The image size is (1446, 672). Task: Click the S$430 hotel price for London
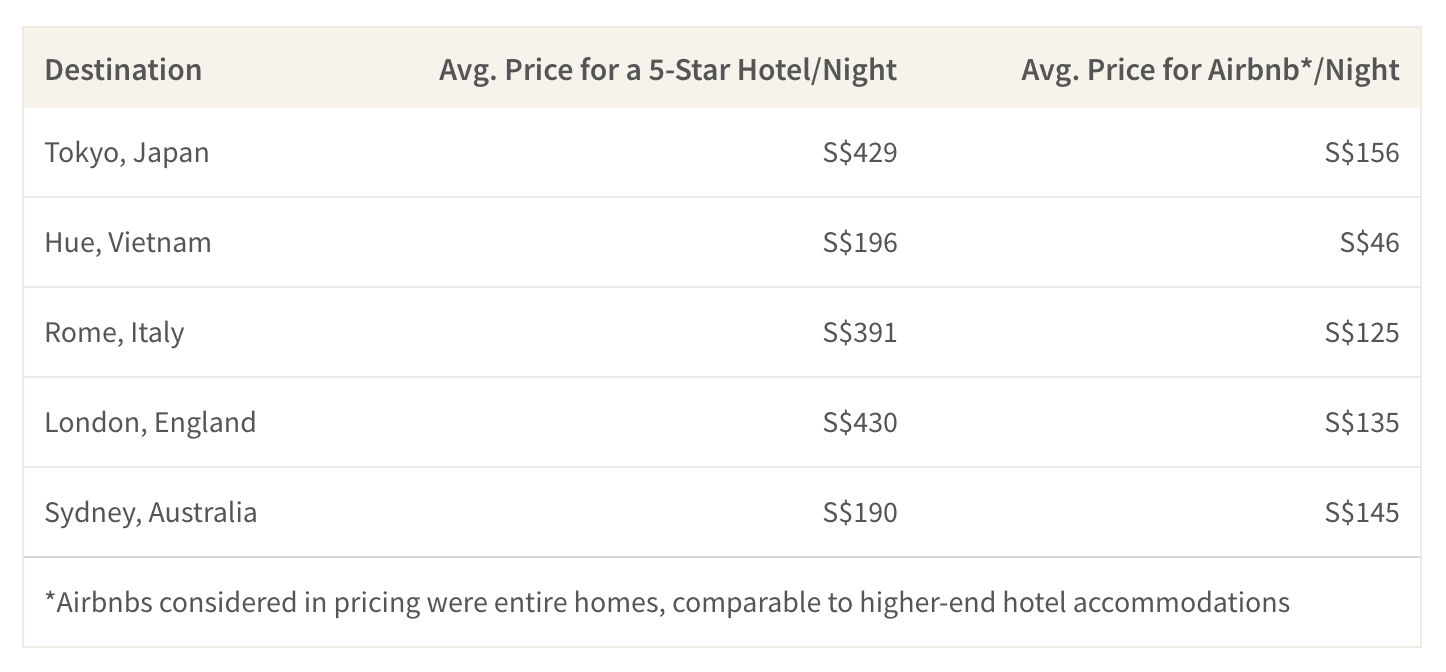tap(860, 423)
